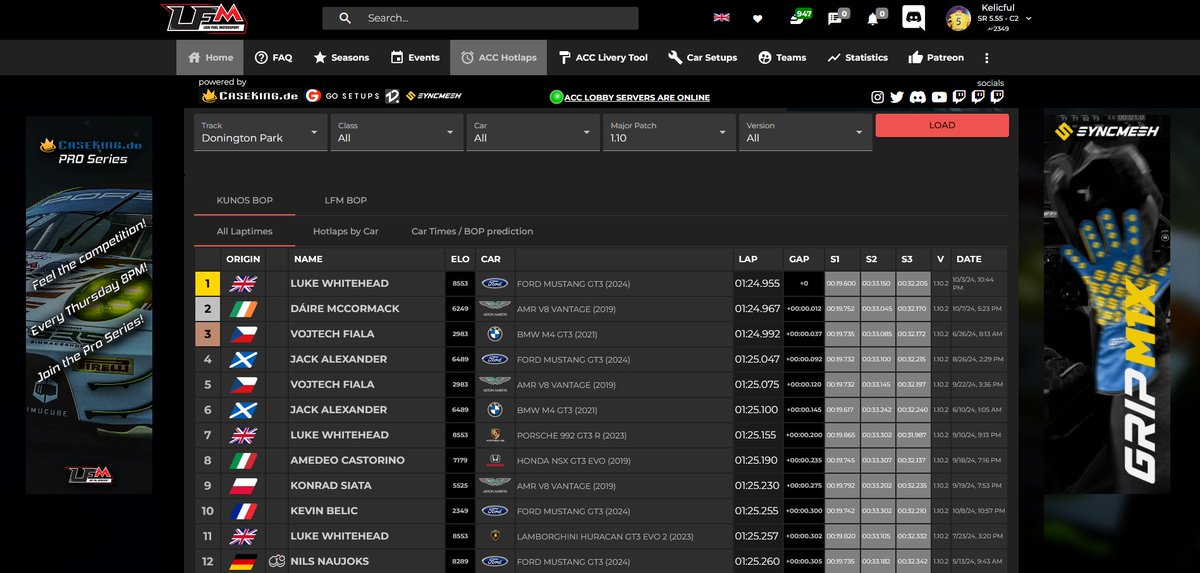Screen dimensions: 1200x573
Task: Click the lap time 01:24.955
Action: pyautogui.click(x=756, y=284)
